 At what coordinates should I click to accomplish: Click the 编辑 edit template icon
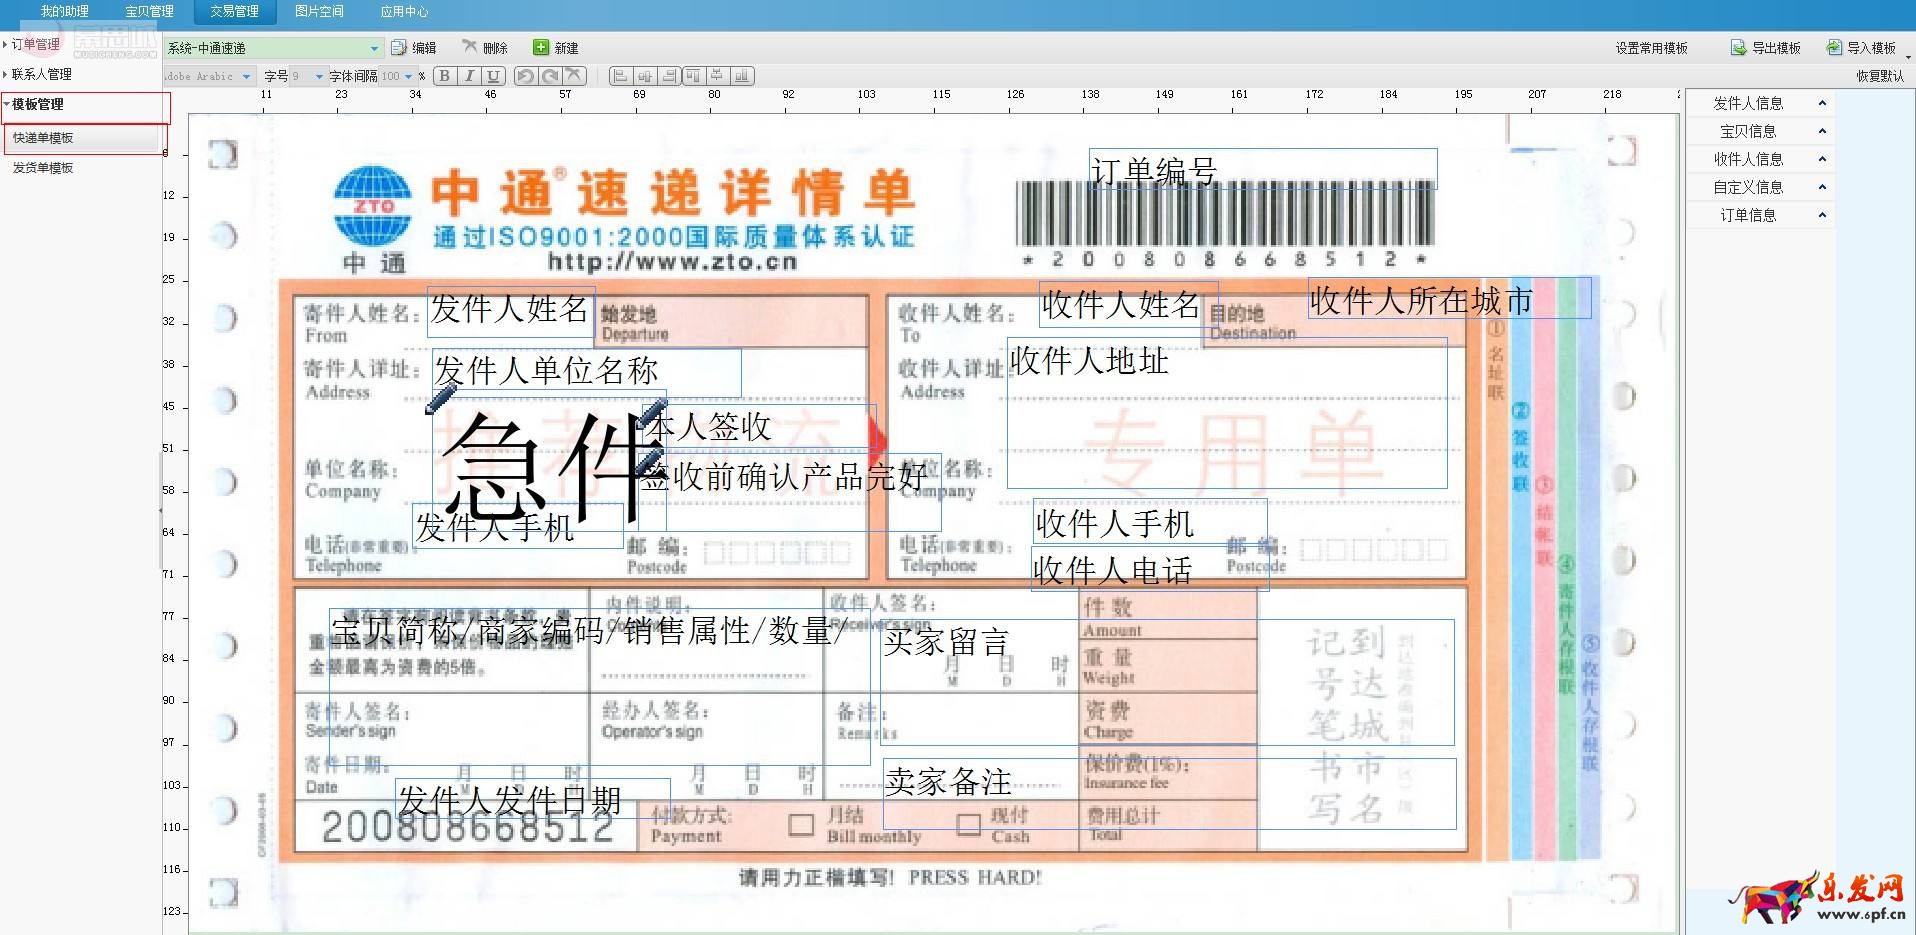414,47
